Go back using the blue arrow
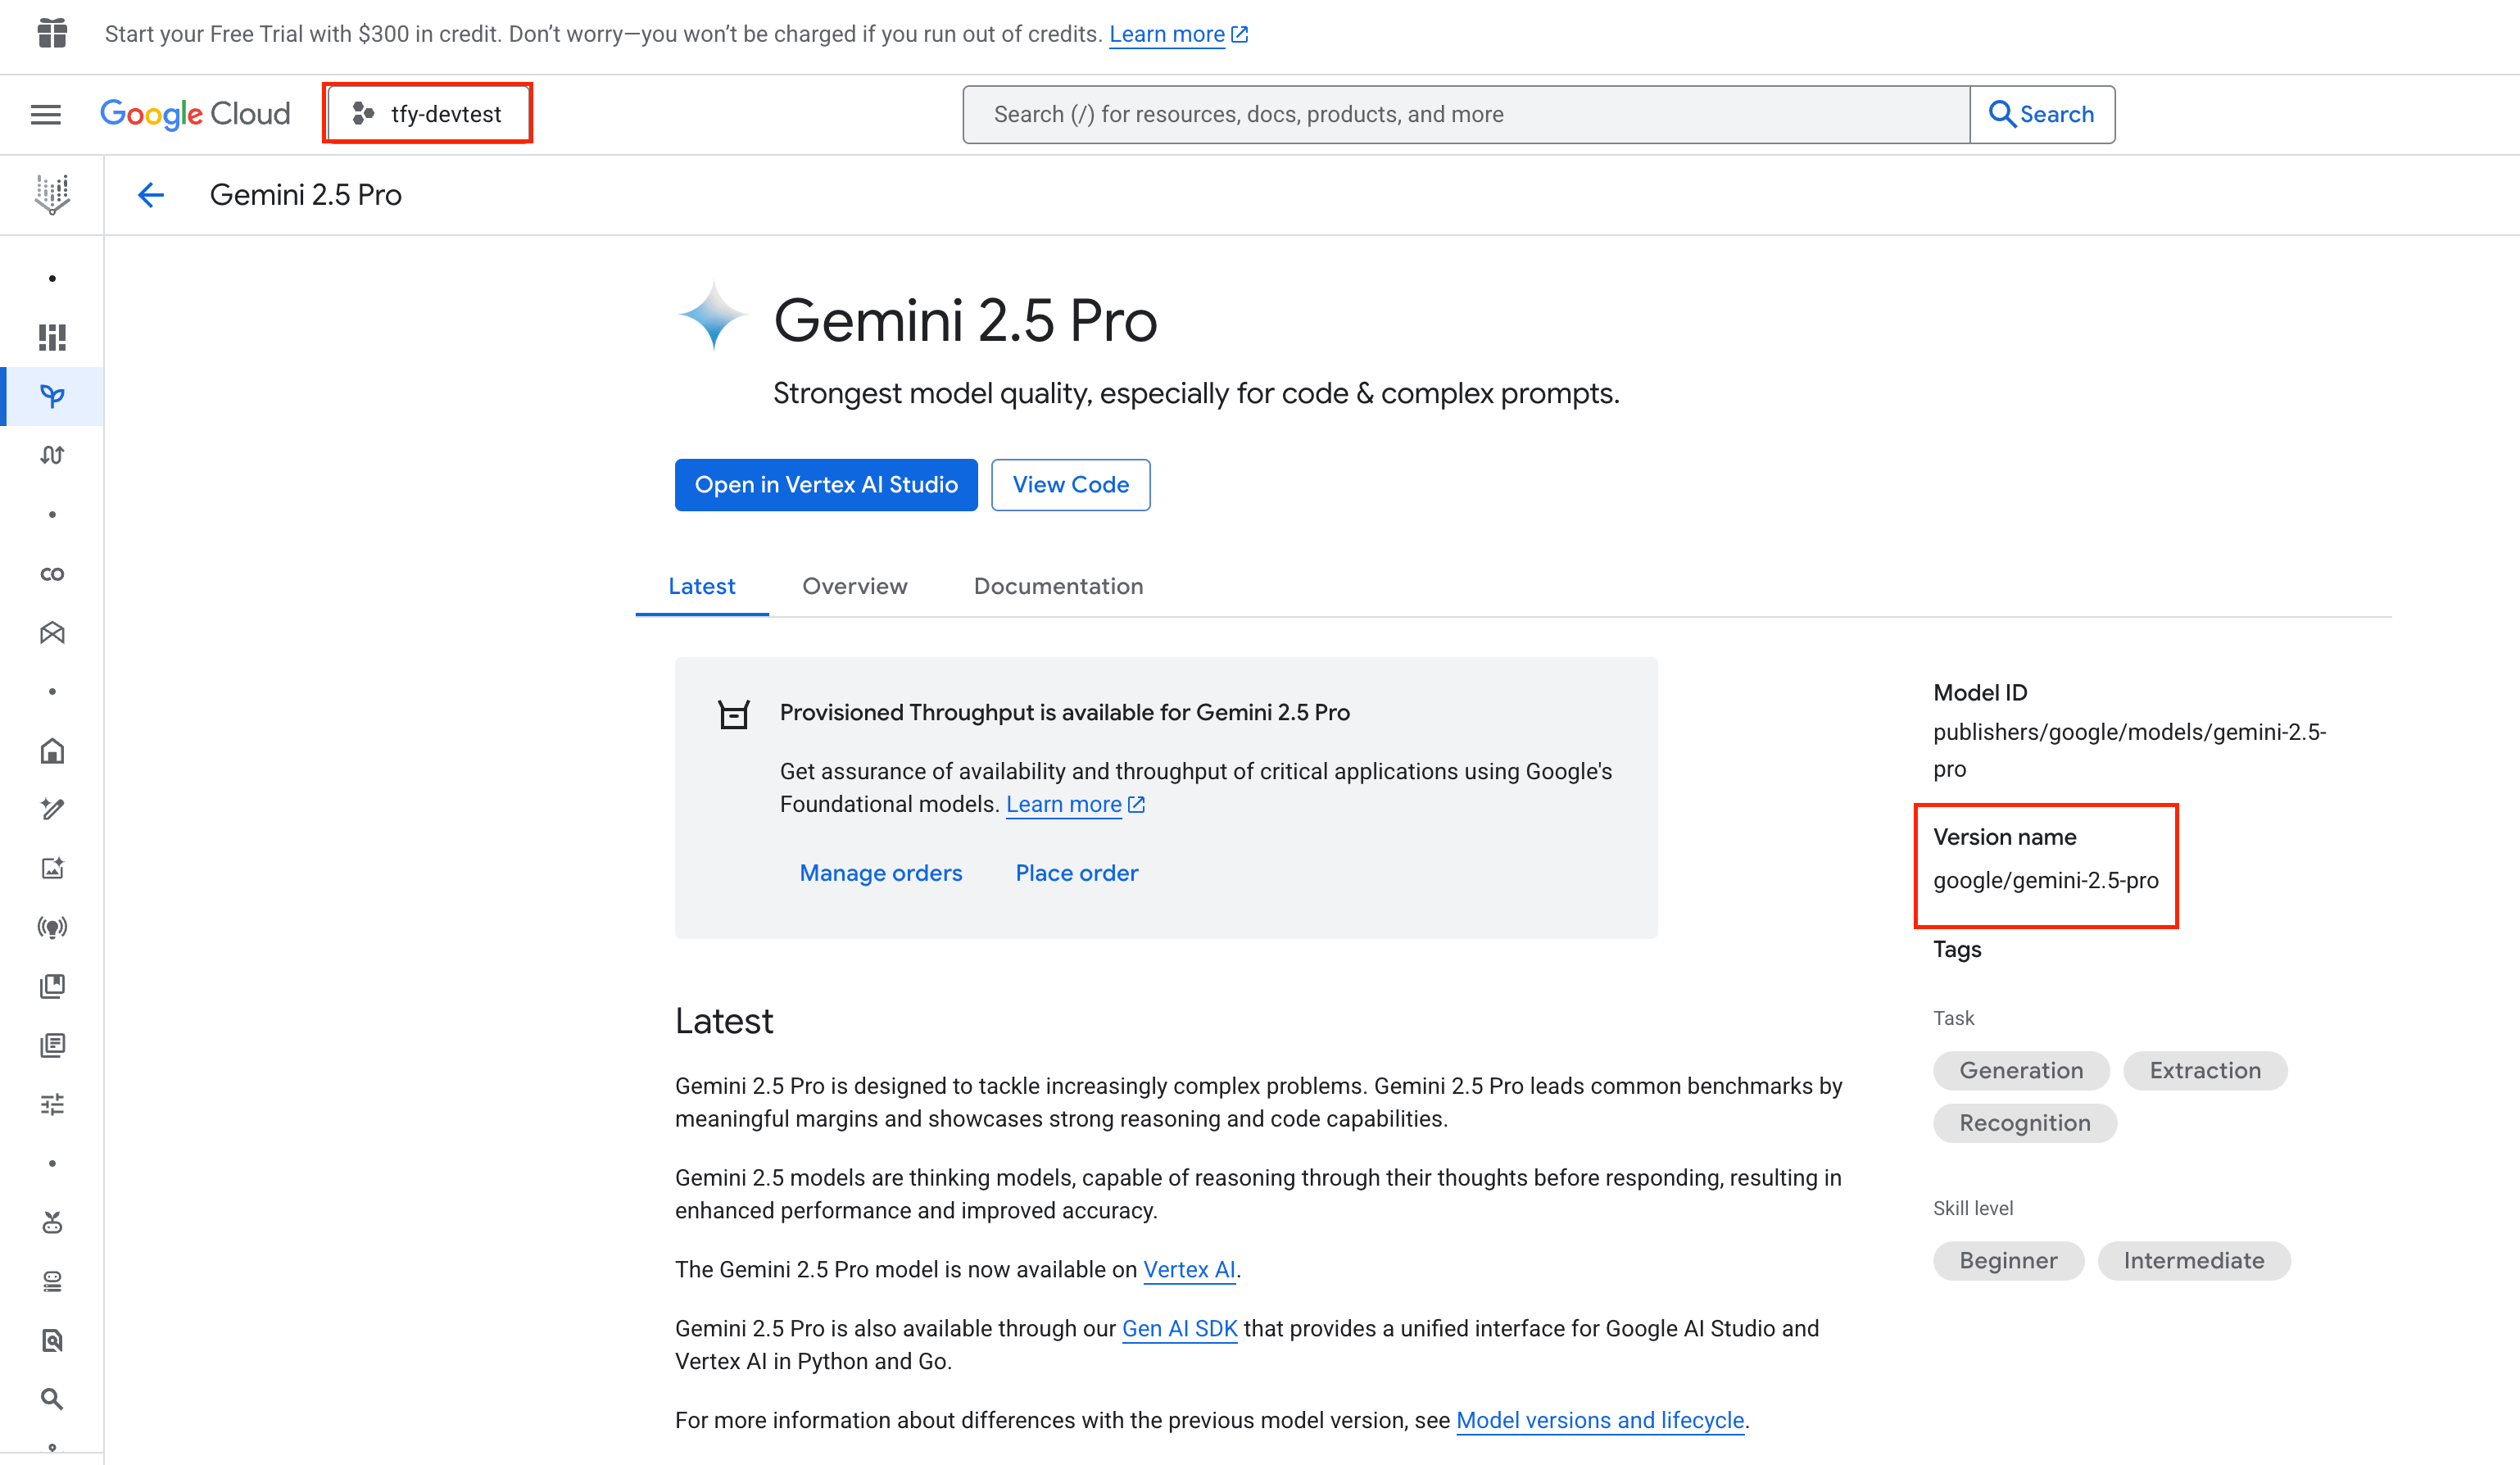This screenshot has width=2520, height=1465. point(151,195)
